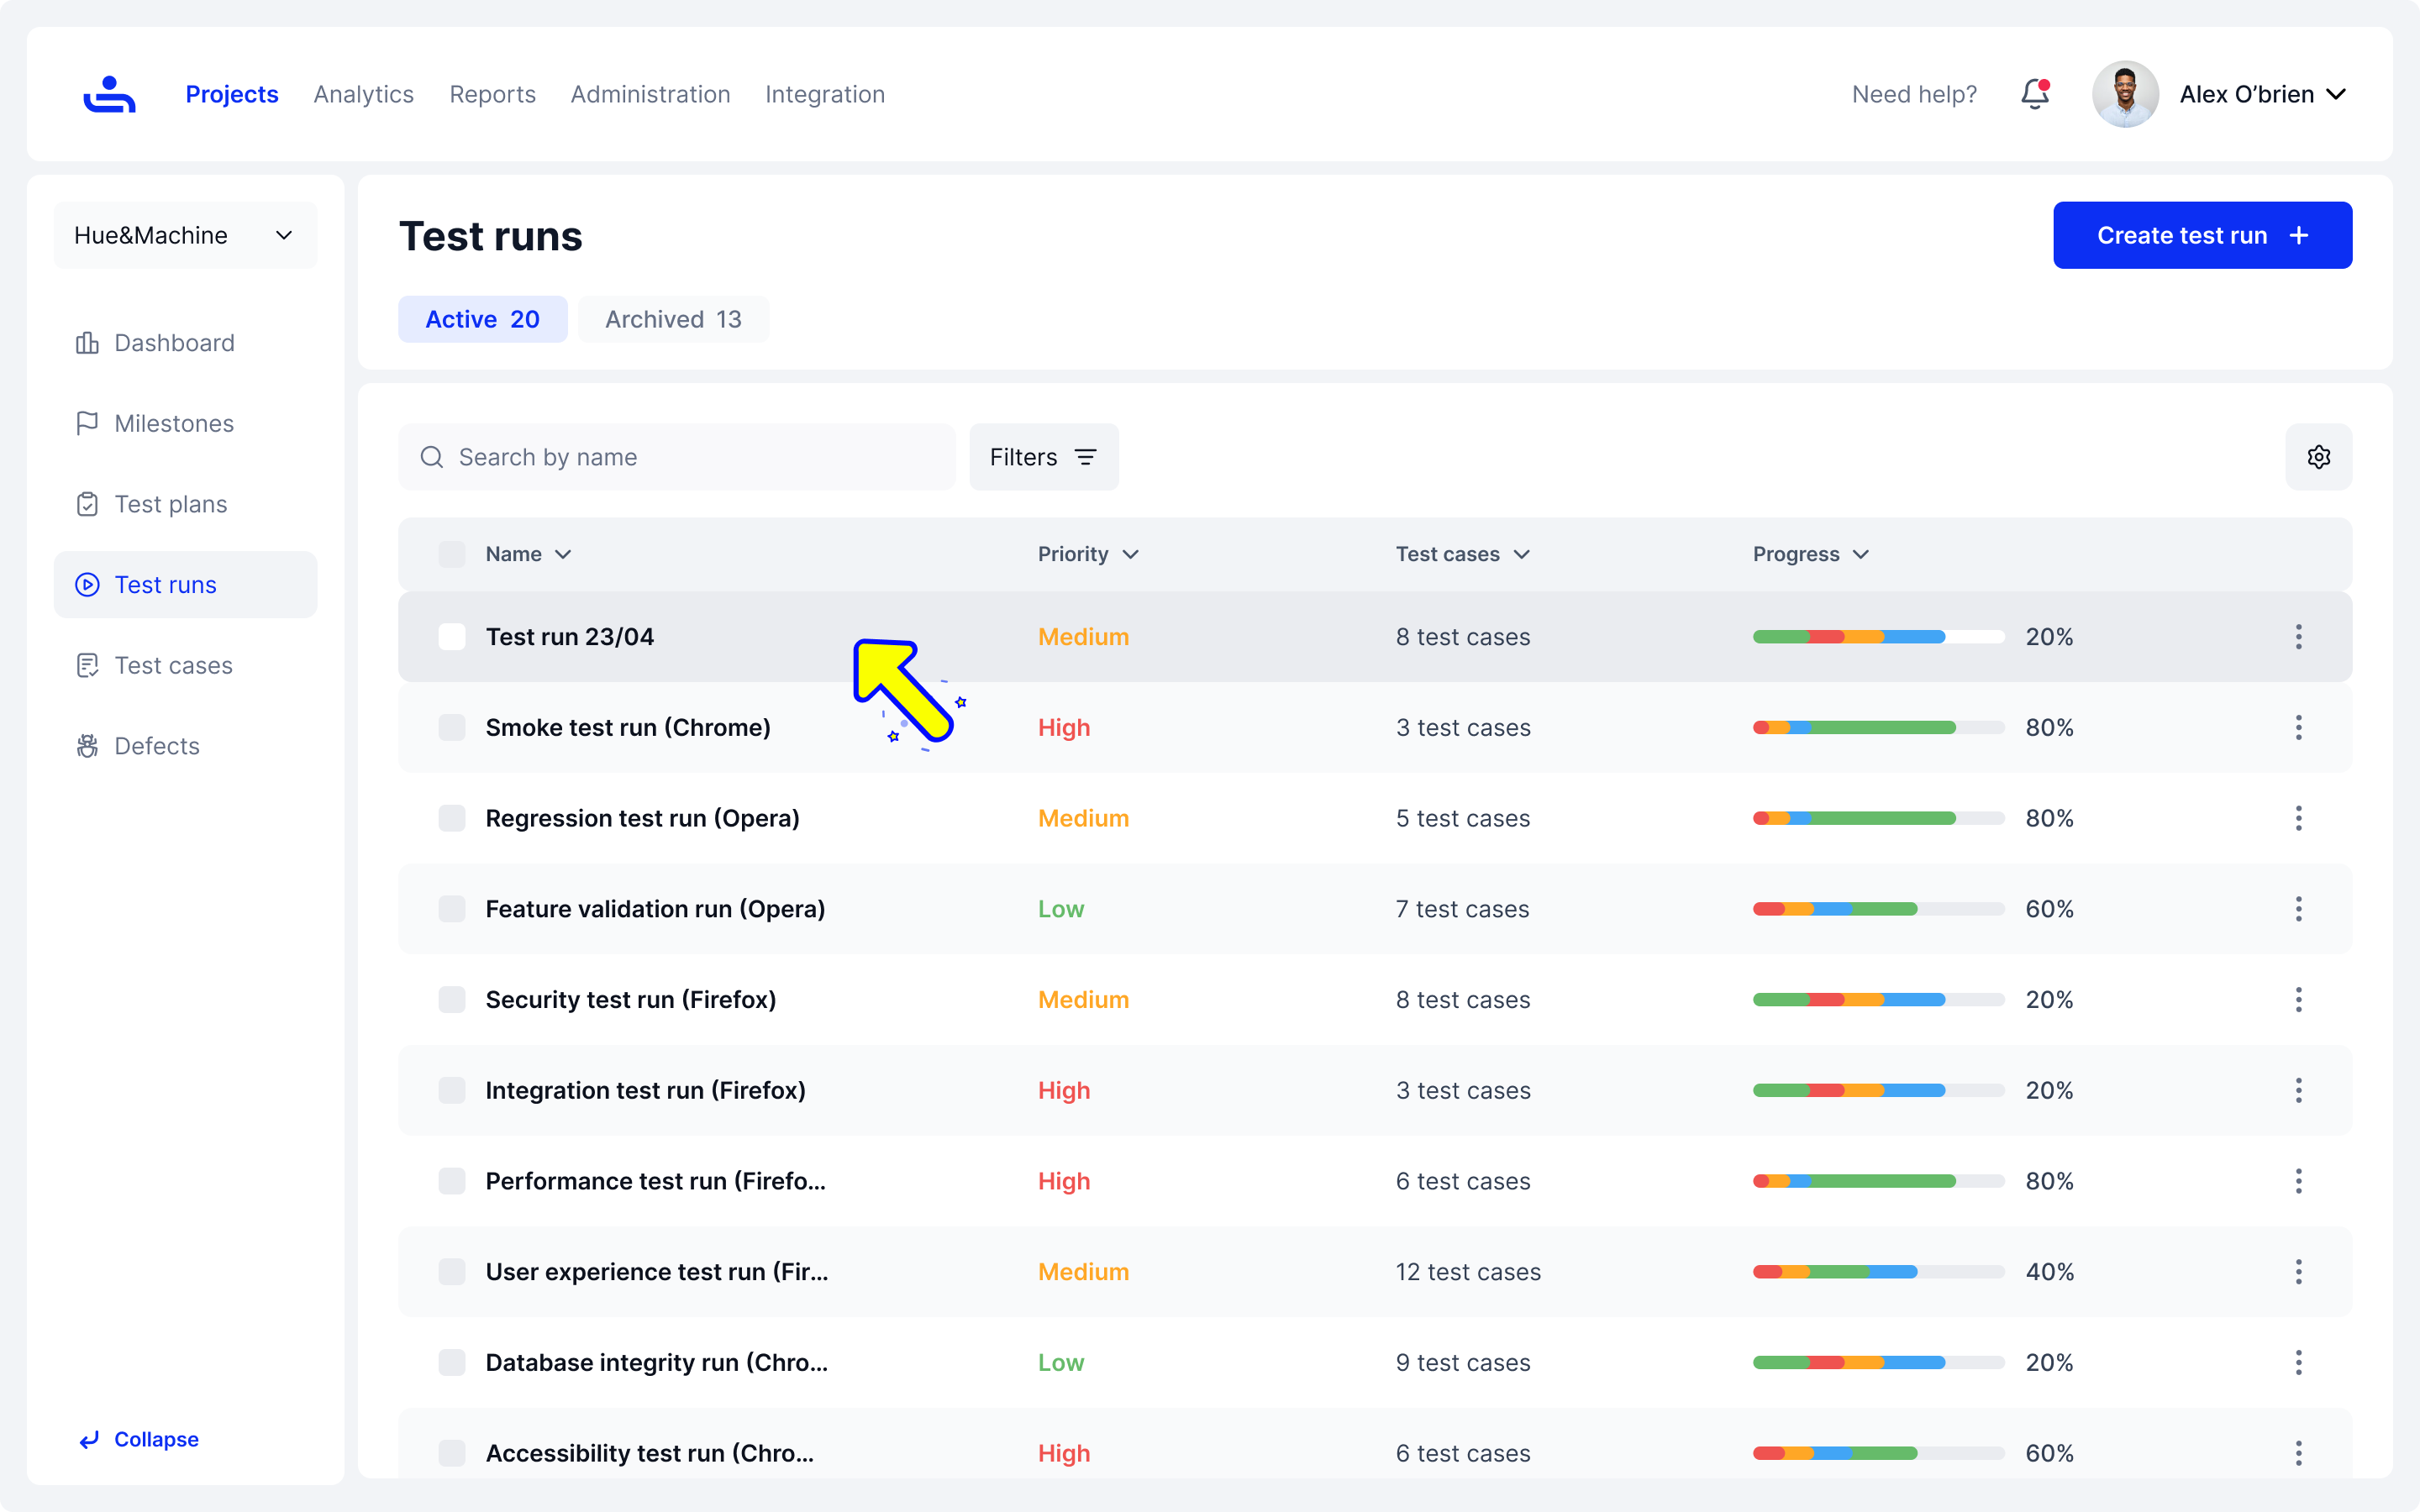Open the Analytics menu item
Screen dimensions: 2420x1512
[x=363, y=94]
